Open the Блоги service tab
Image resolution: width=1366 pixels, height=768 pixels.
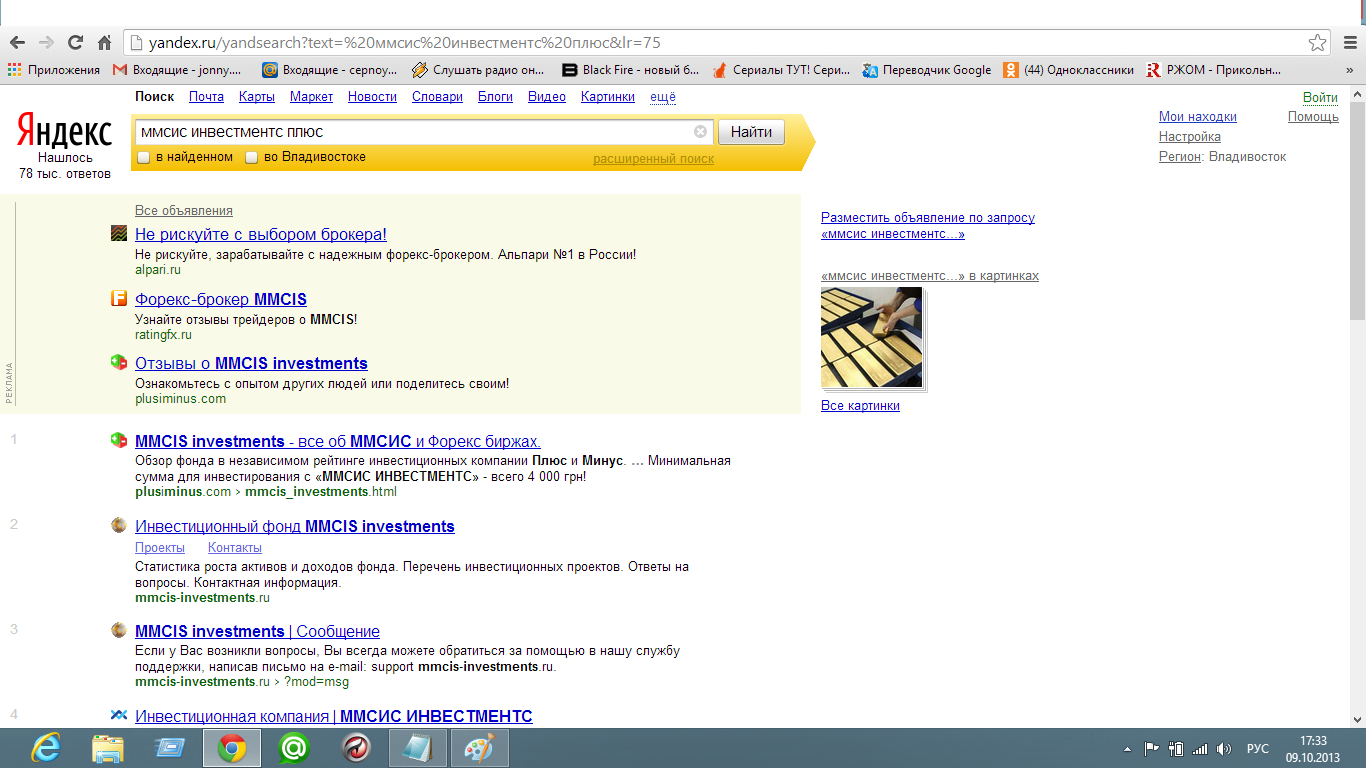495,97
